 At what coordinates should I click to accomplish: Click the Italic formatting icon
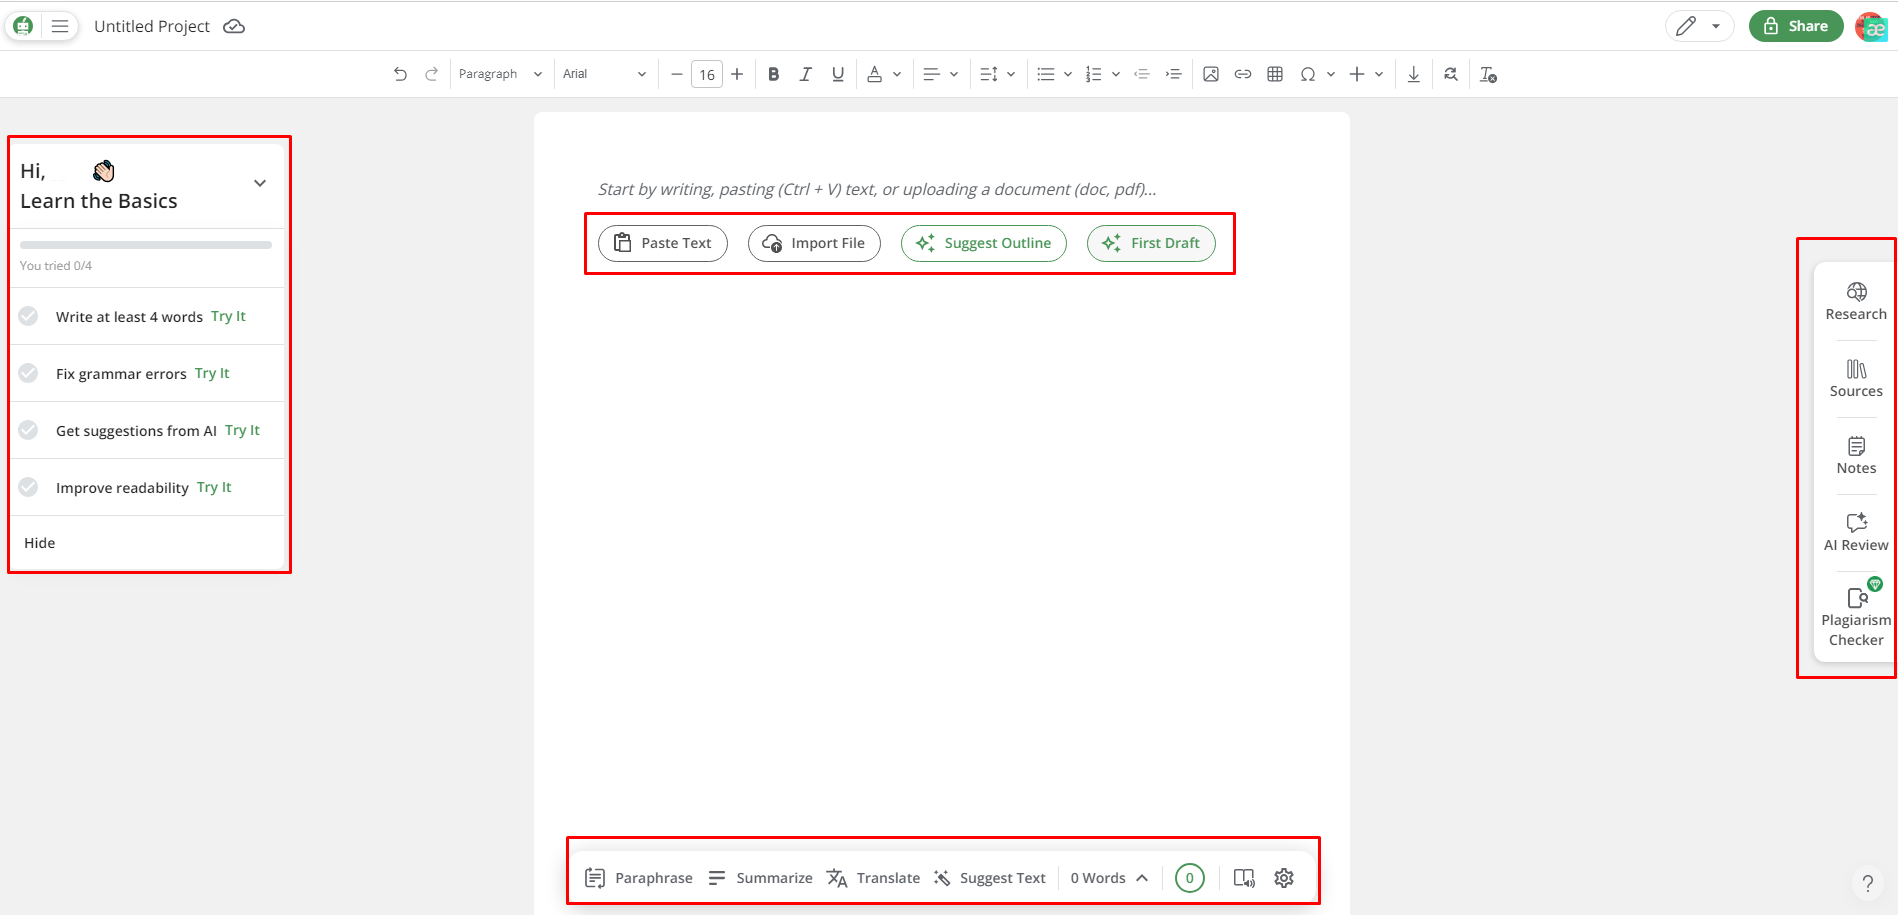805,74
